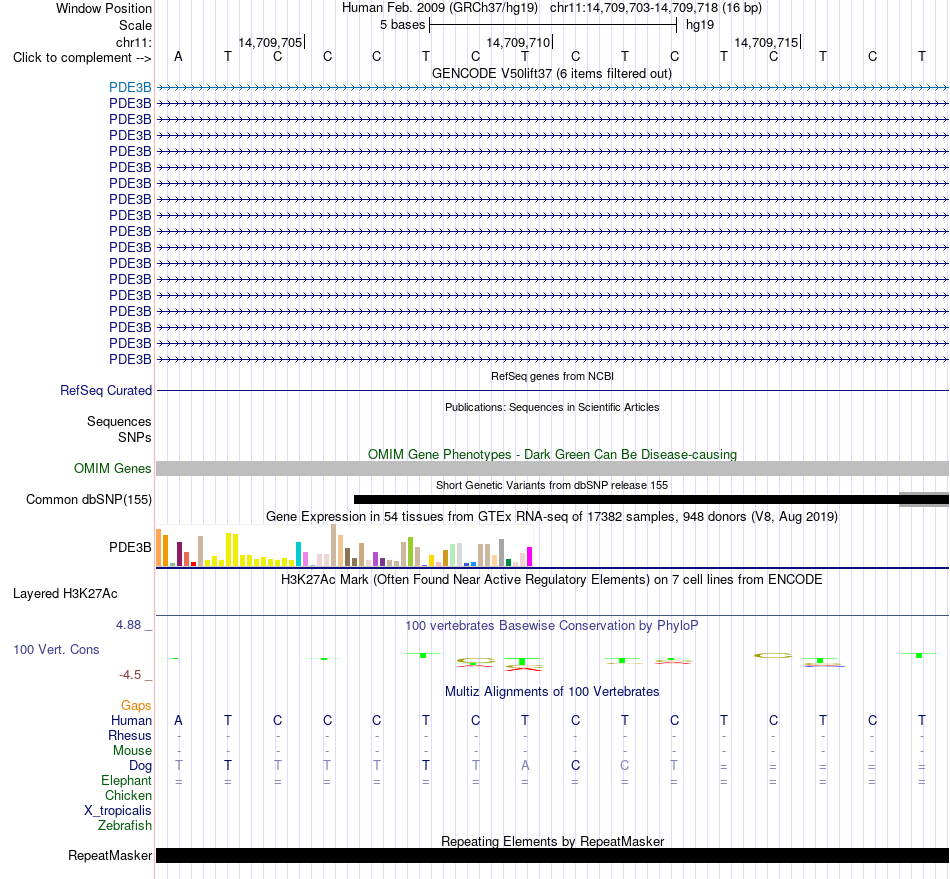Open 'Repeating Elements by RepeatMasker' track title
This screenshot has width=950, height=879.
pyautogui.click(x=552, y=841)
